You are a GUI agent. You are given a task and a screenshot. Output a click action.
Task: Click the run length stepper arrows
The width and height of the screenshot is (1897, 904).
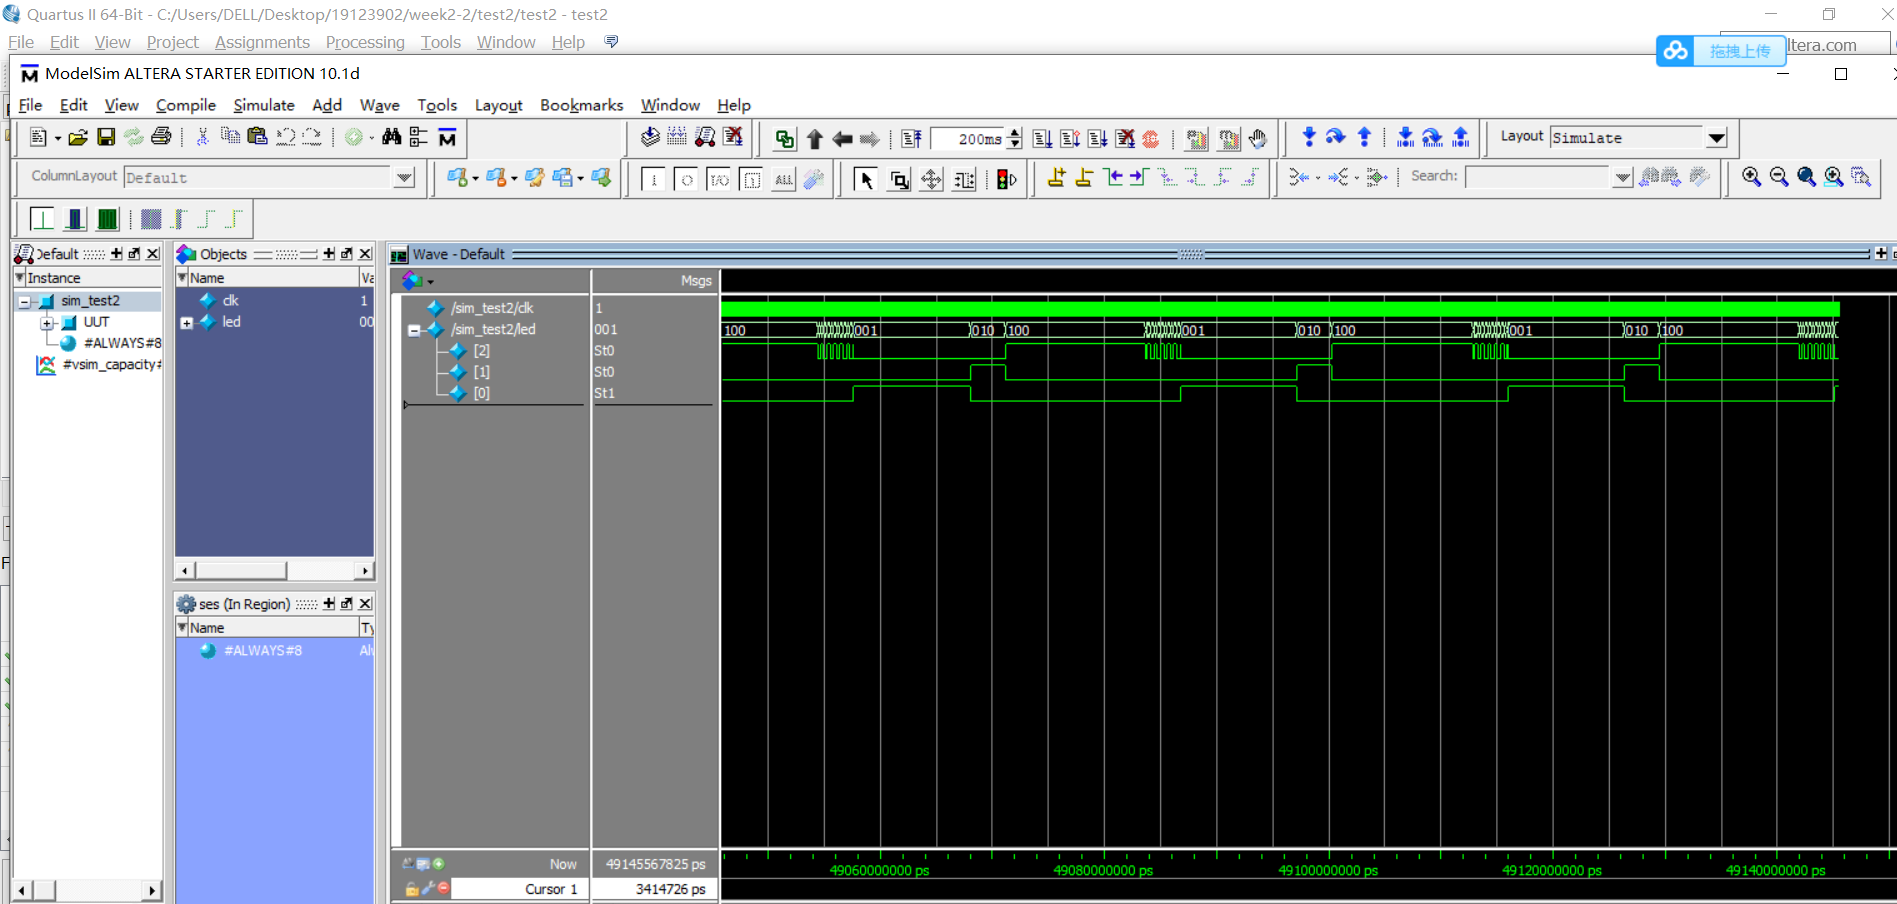click(x=1015, y=139)
